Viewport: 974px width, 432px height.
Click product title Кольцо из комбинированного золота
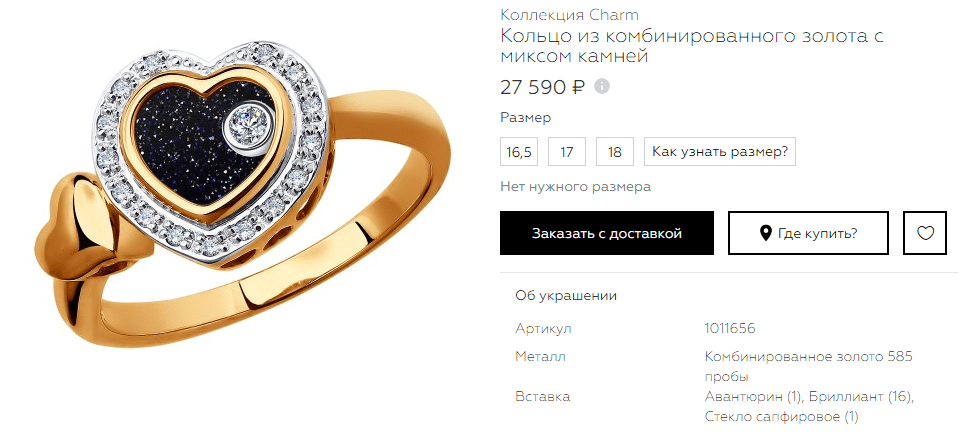(x=691, y=46)
